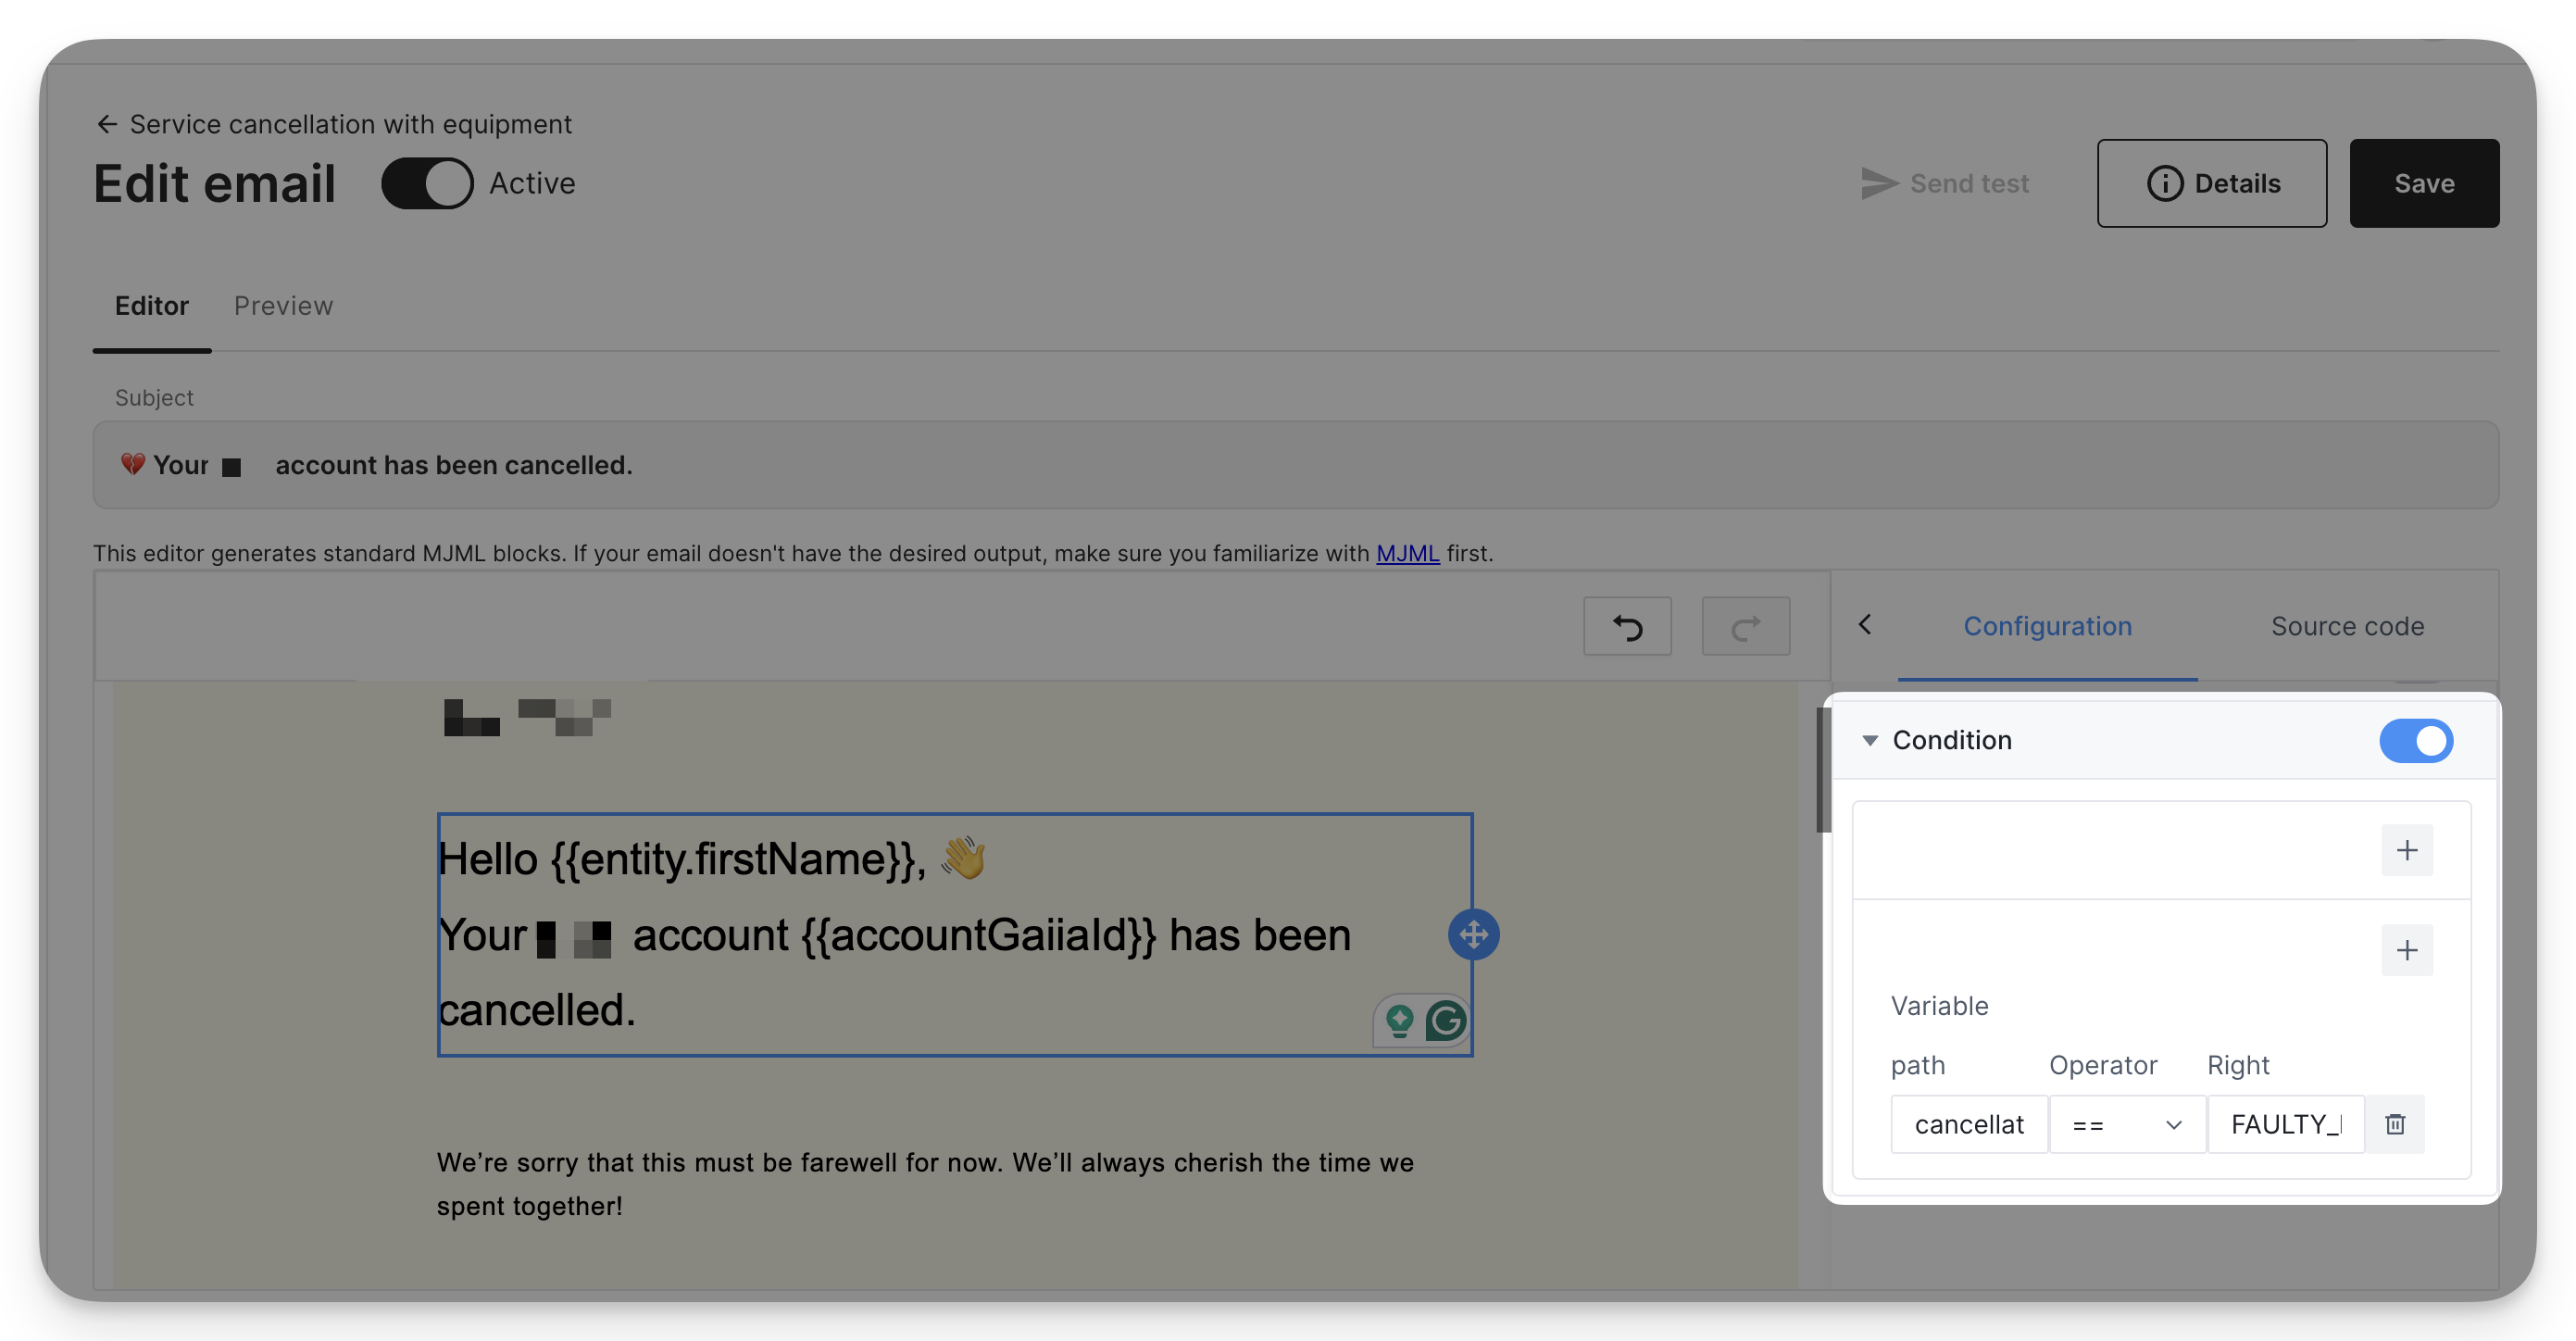Open the Configuration tab

2047,626
